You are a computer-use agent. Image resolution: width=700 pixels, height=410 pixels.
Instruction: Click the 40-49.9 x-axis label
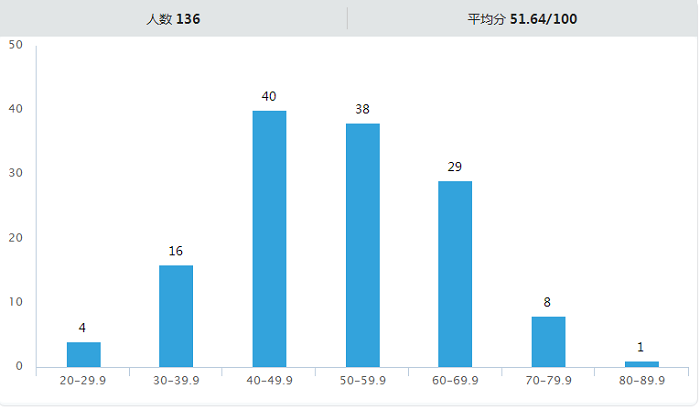(269, 381)
